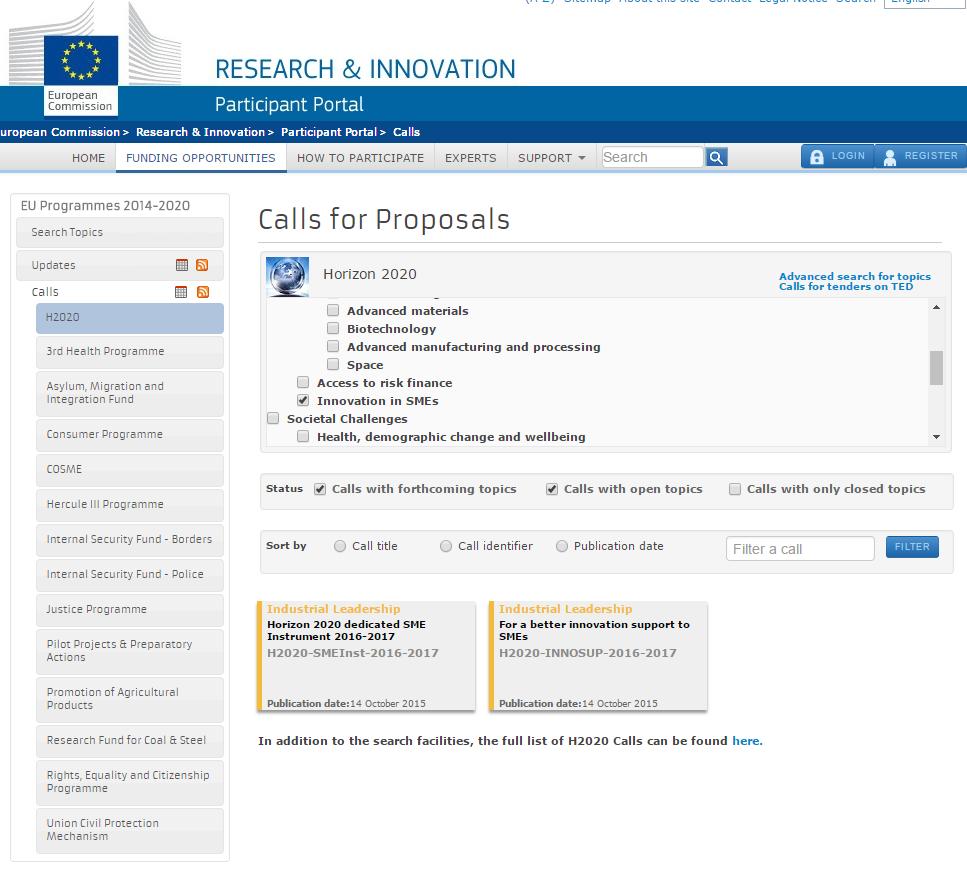Open the How to Participate tab

coord(360,158)
